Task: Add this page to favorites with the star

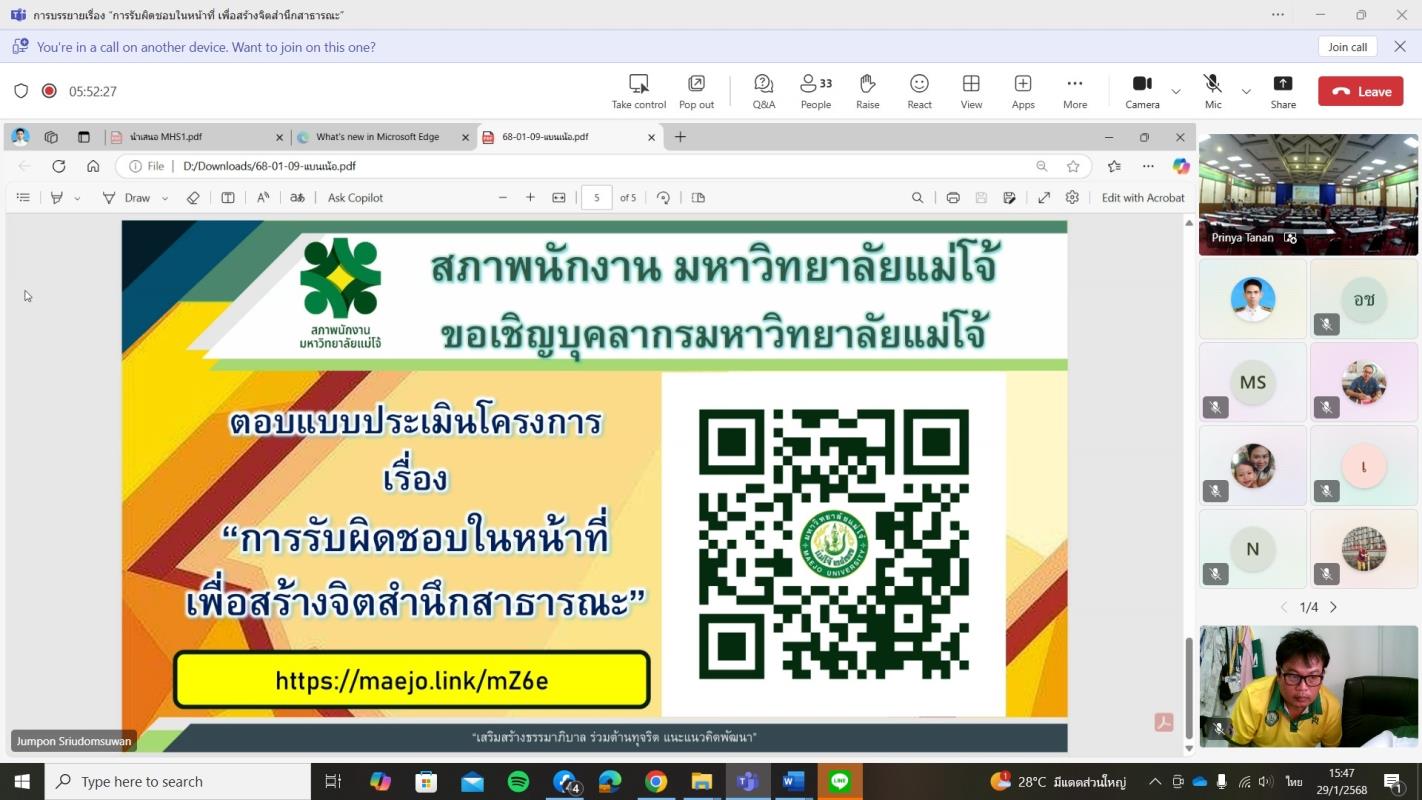Action: click(1073, 166)
